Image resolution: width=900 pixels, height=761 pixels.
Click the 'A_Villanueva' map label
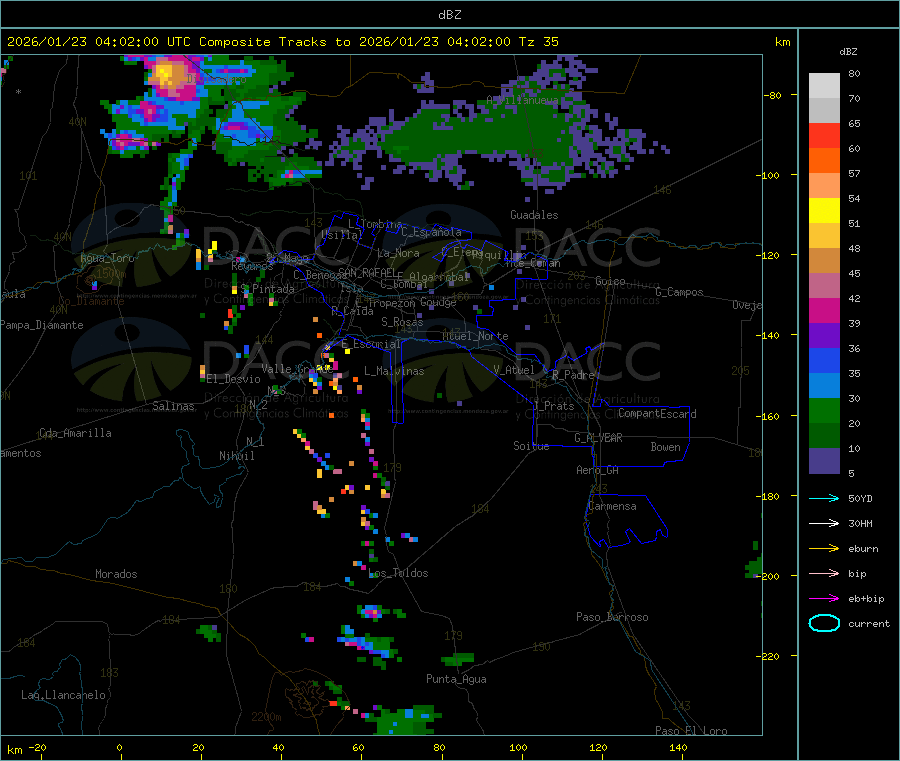click(x=522, y=100)
